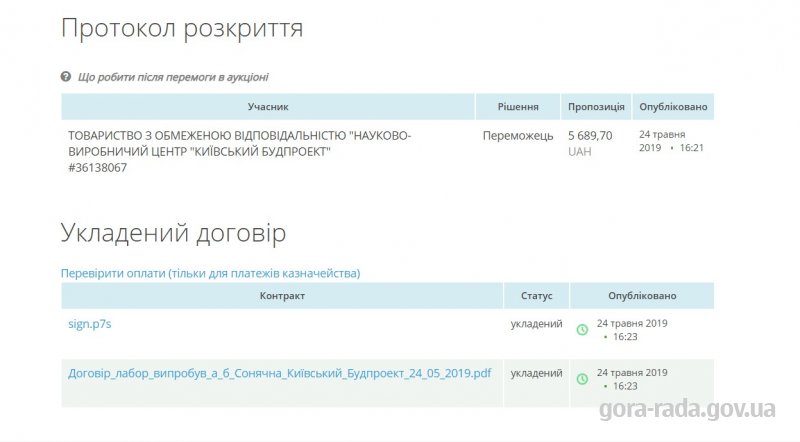
Task: Click the protocol publish date 24 травня 2019 16:21
Action: [x=671, y=141]
